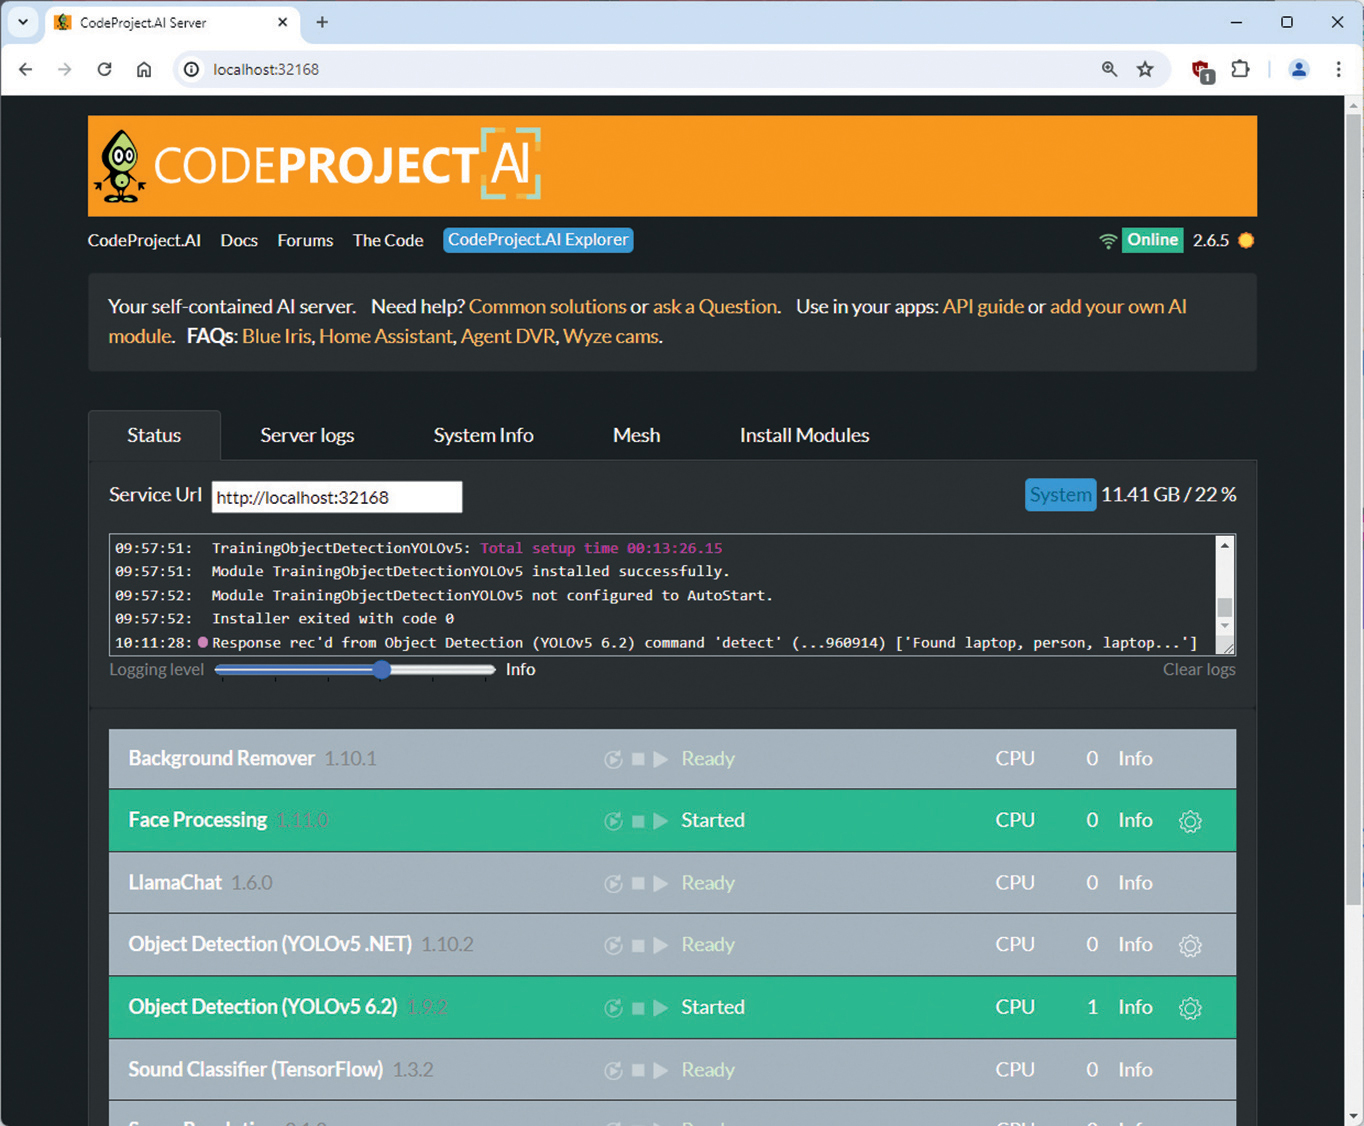This screenshot has height=1126, width=1364.
Task: Reload the localhost page
Action: pyautogui.click(x=104, y=69)
